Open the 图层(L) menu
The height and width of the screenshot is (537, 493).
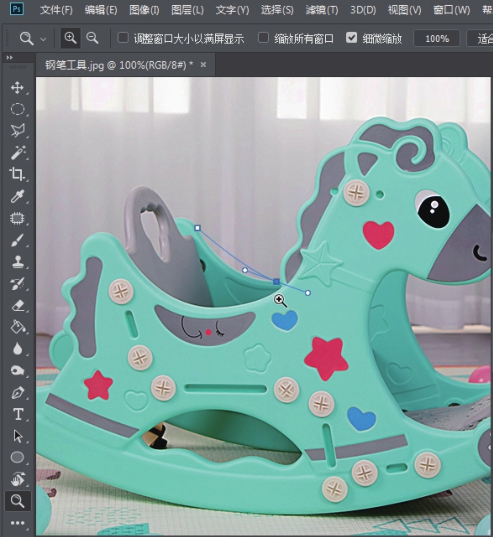(187, 10)
